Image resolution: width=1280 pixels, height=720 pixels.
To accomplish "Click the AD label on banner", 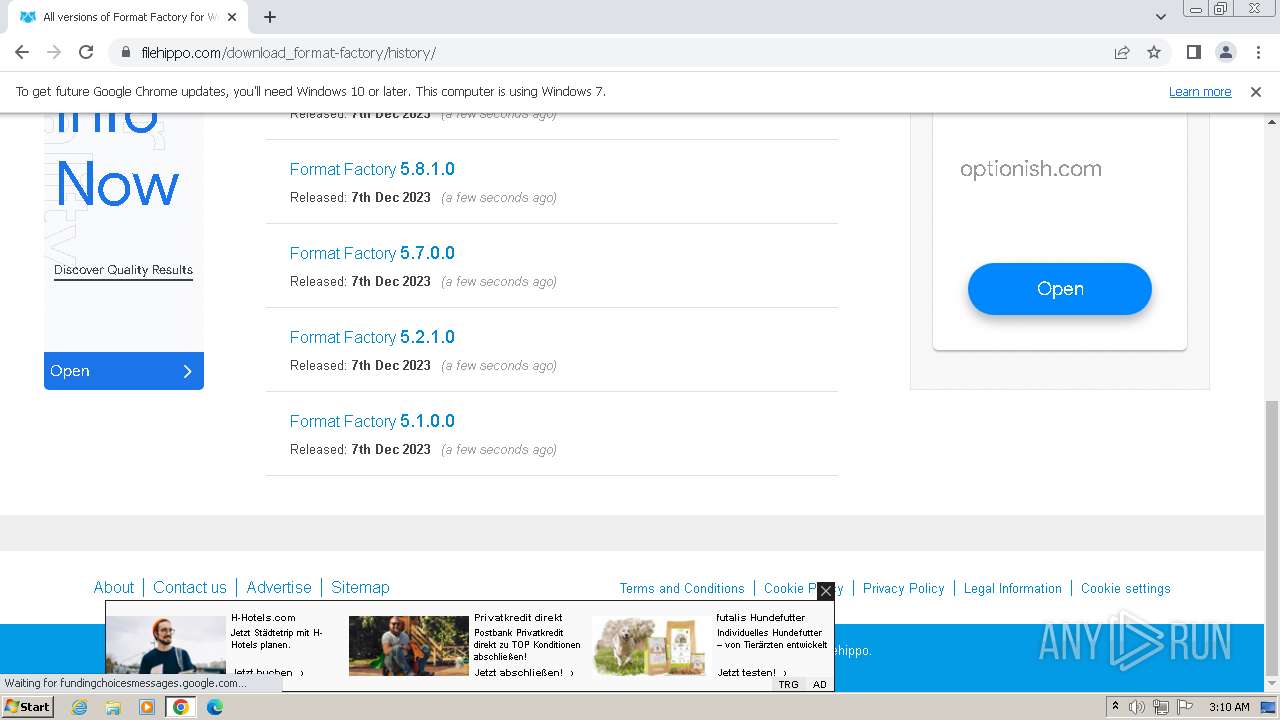I will pos(820,685).
